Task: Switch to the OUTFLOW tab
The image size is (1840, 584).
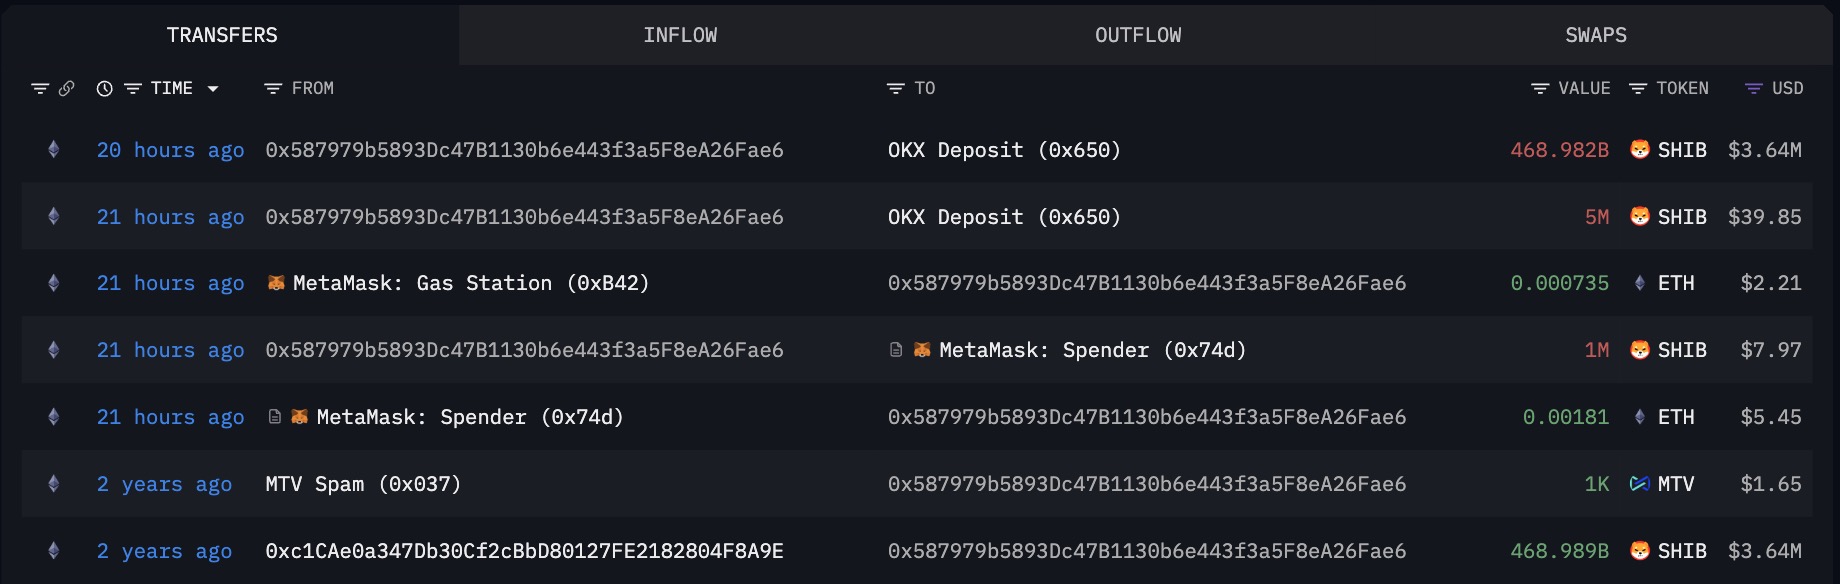Action: coord(1138,35)
